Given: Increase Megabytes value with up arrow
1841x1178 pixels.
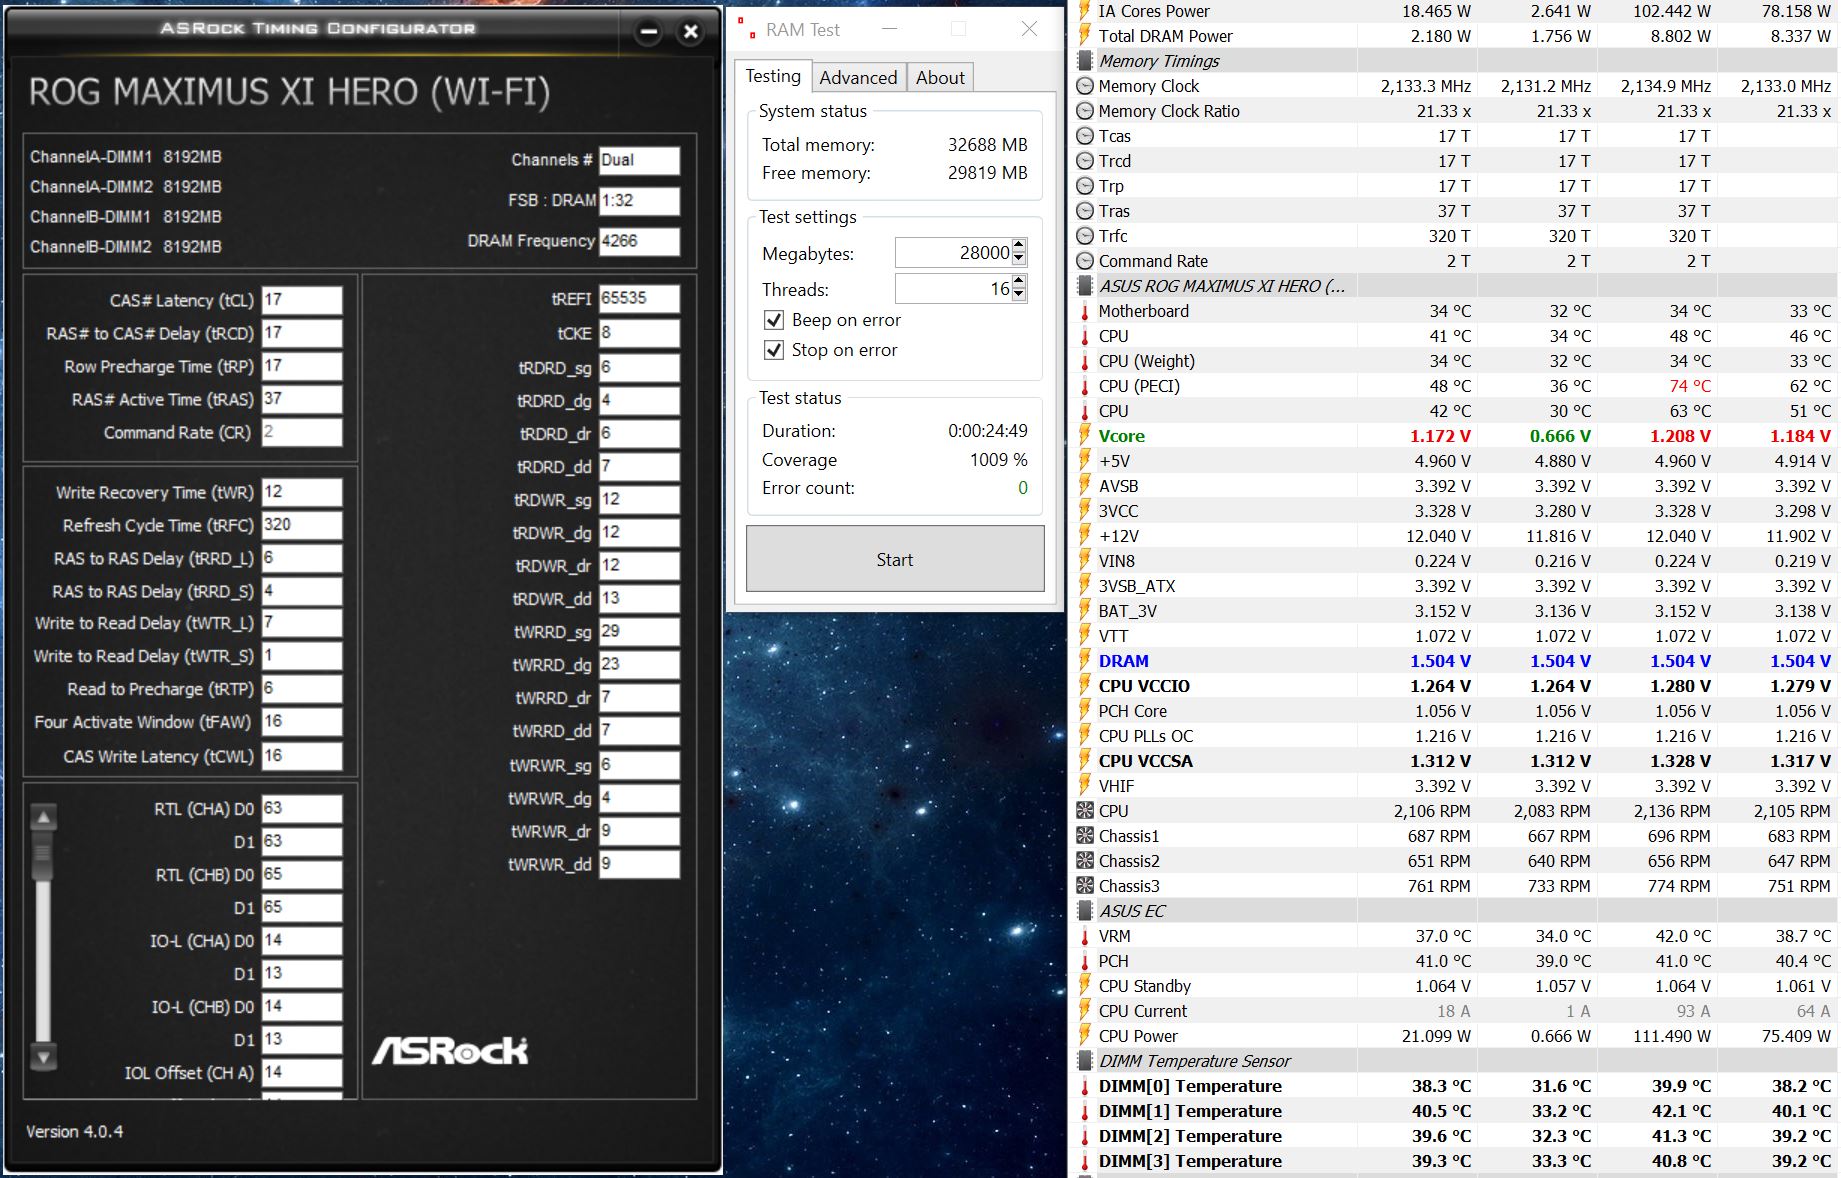Looking at the screenshot, I should point(1019,246).
